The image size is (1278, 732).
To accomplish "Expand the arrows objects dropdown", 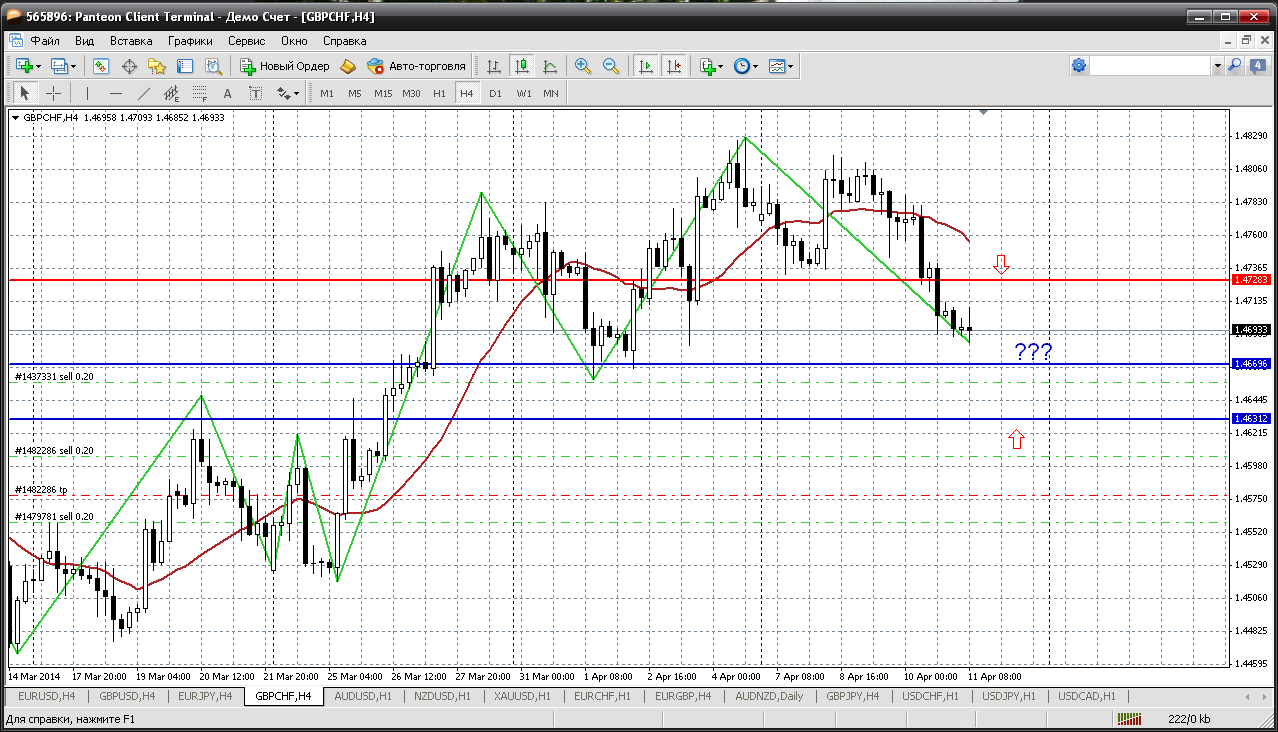I will (x=295, y=94).
